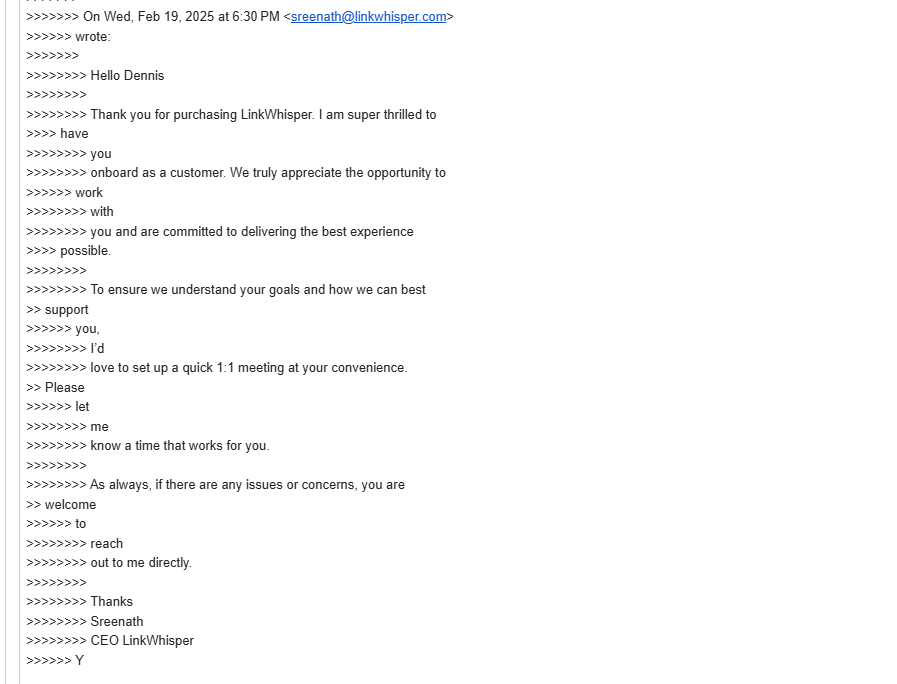Click the 'Hello Dennis' greeting line
897x684 pixels.
(x=127, y=76)
